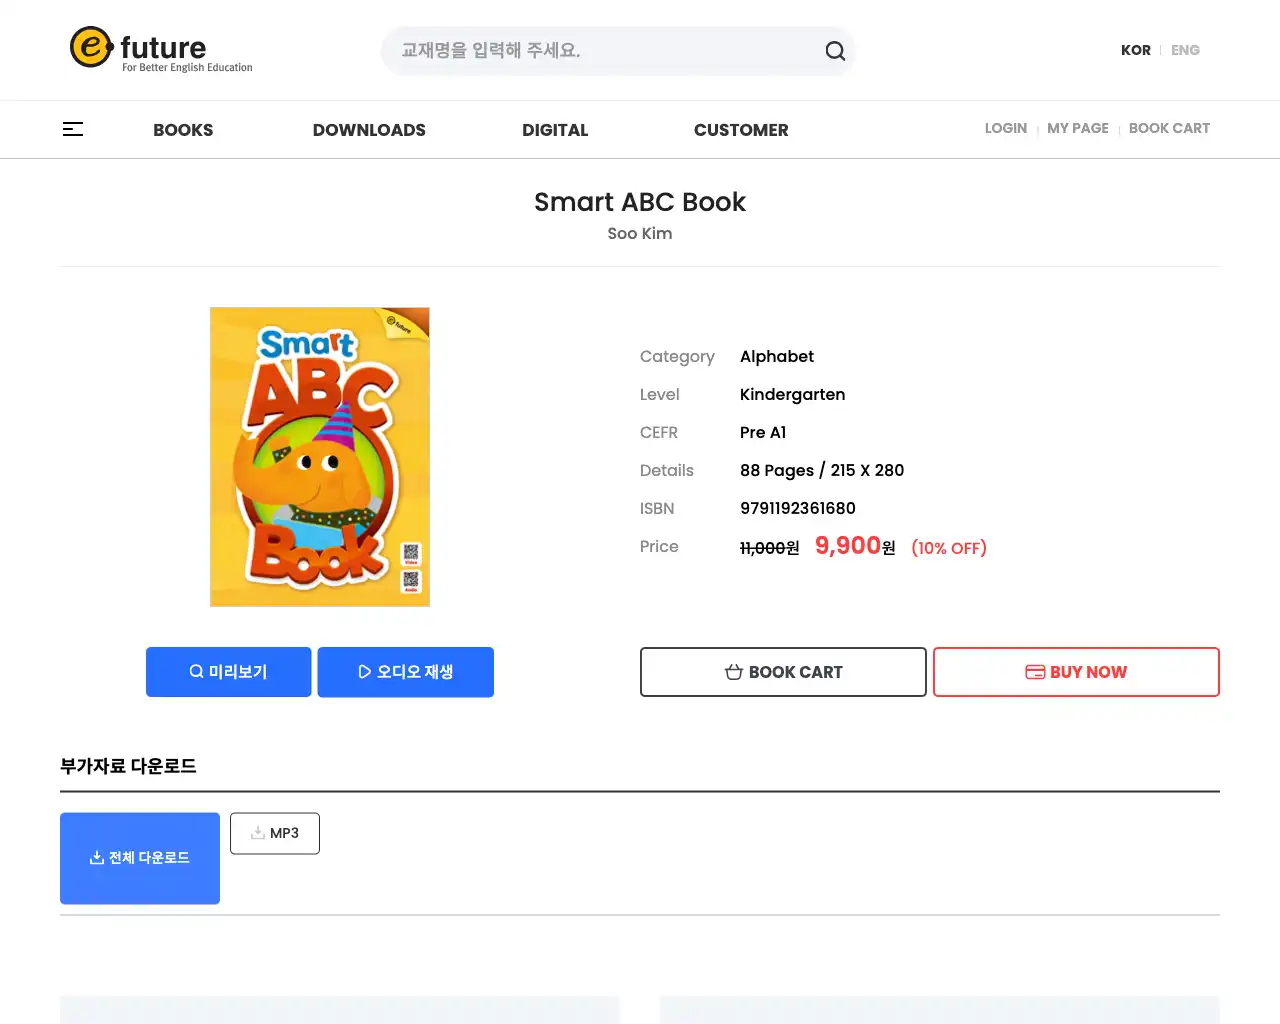Click the 88 Pages / 215 X 280 details
The height and width of the screenshot is (1024, 1280).
coord(822,470)
